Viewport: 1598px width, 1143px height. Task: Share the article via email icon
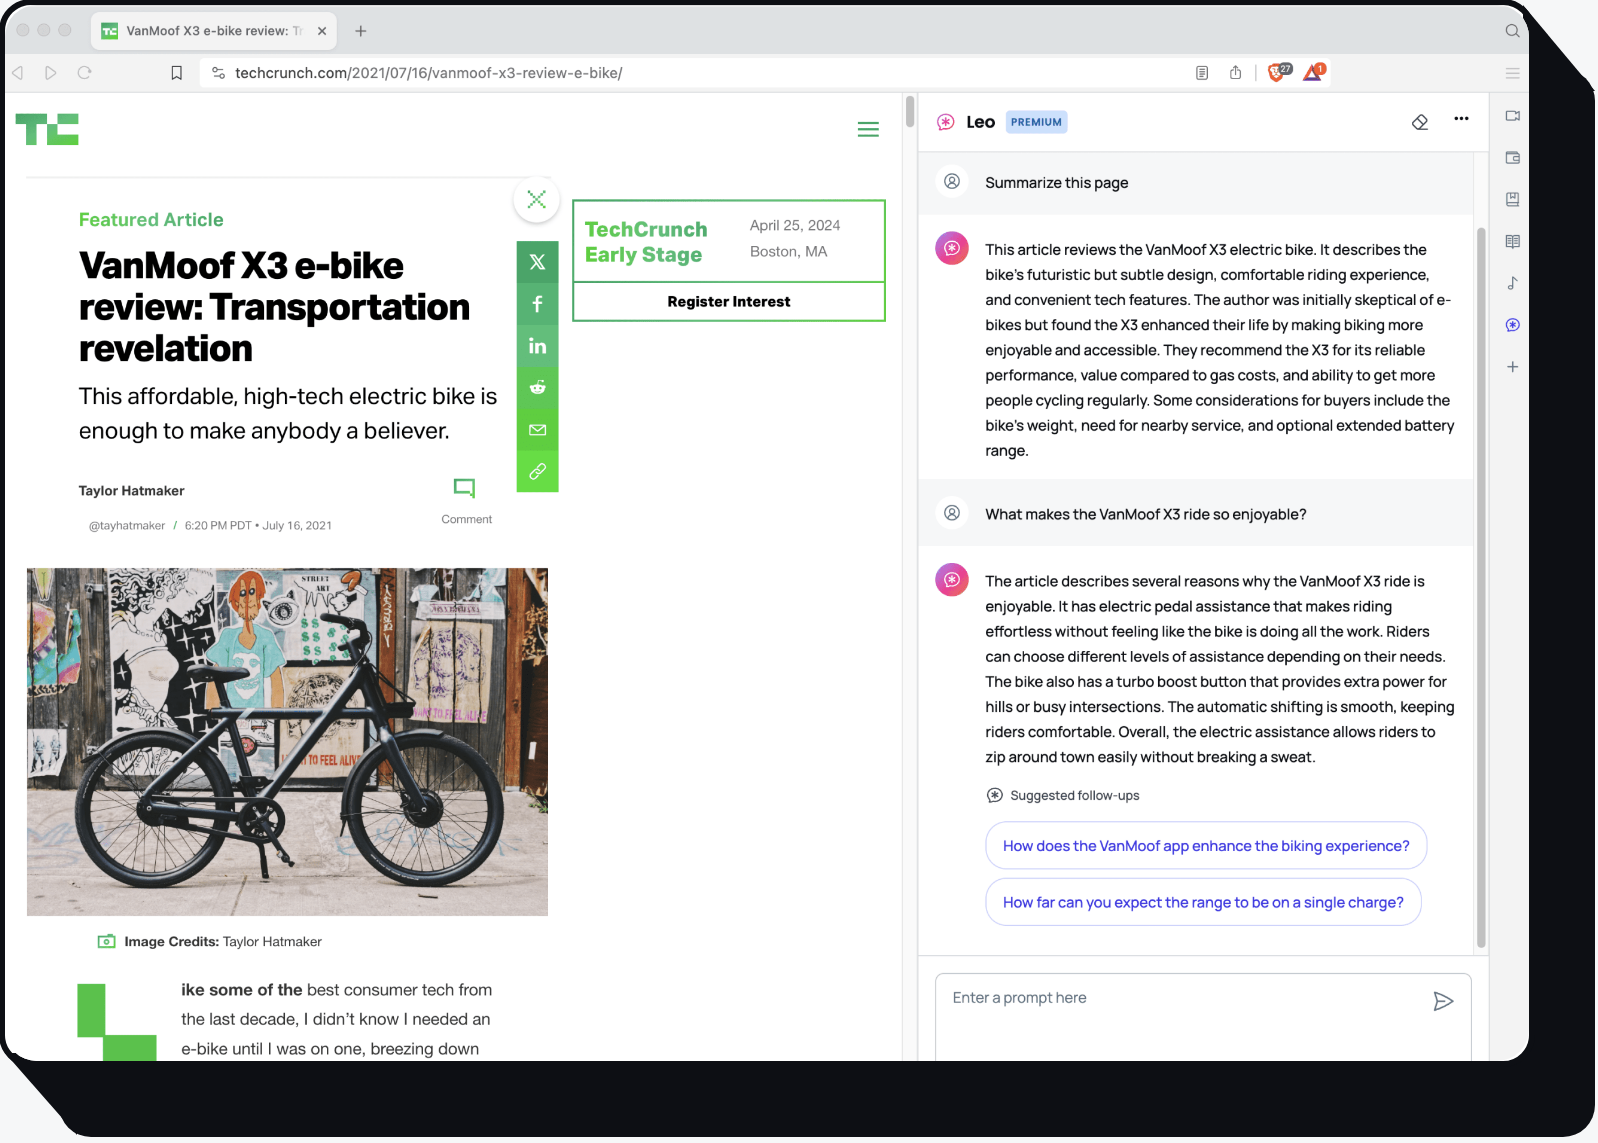click(537, 430)
